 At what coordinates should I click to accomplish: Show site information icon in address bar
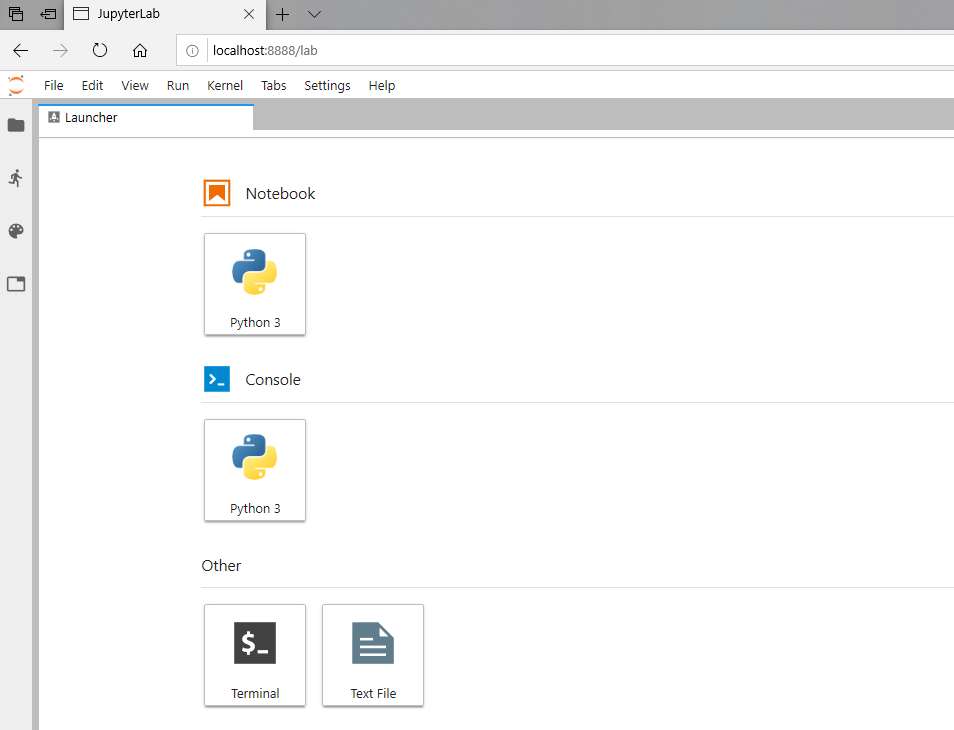[x=192, y=51]
